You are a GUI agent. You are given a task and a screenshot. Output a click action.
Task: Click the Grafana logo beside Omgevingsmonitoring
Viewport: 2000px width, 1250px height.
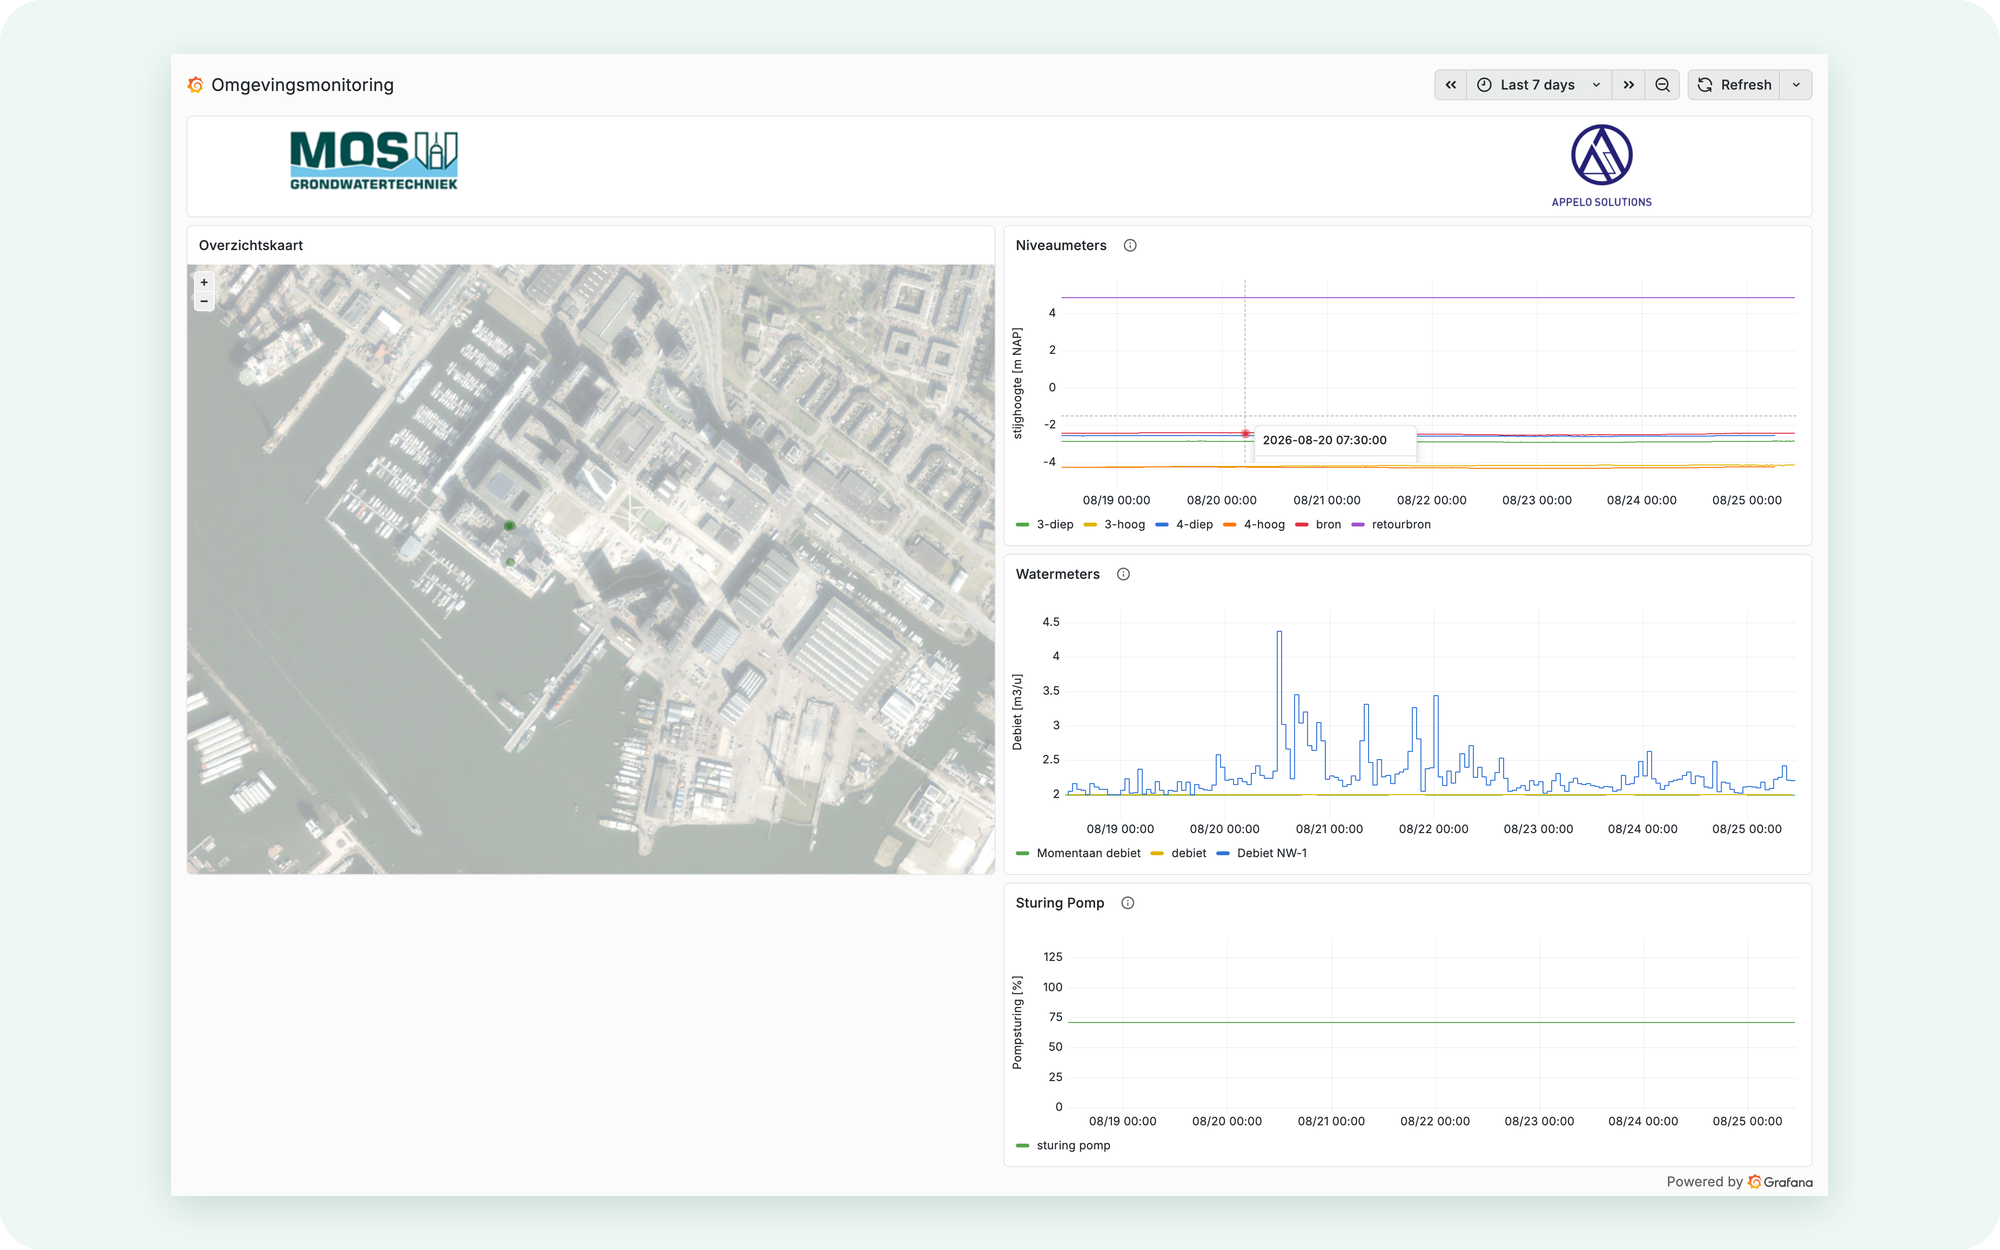tap(196, 85)
